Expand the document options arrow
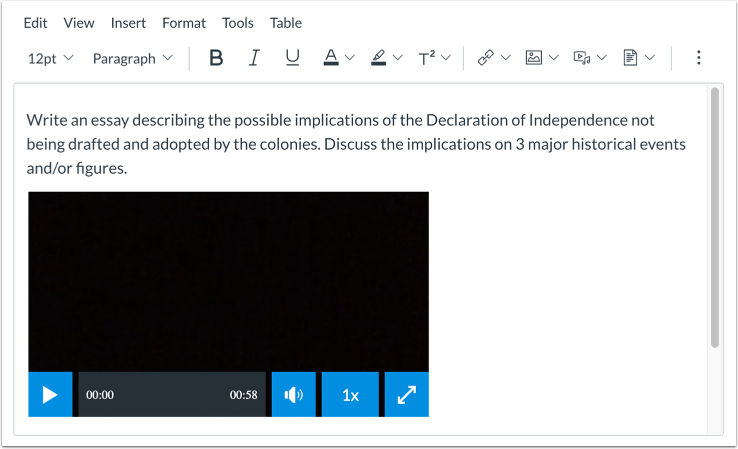 (x=650, y=58)
